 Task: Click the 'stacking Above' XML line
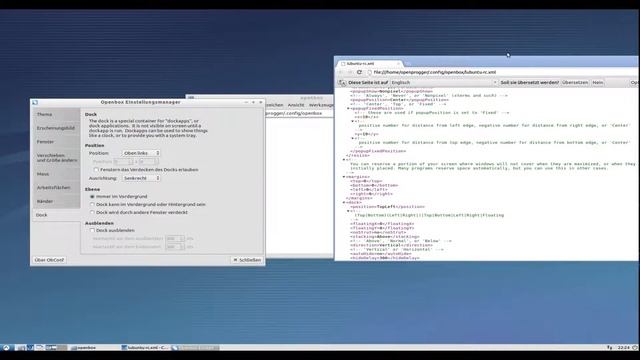click(384, 237)
